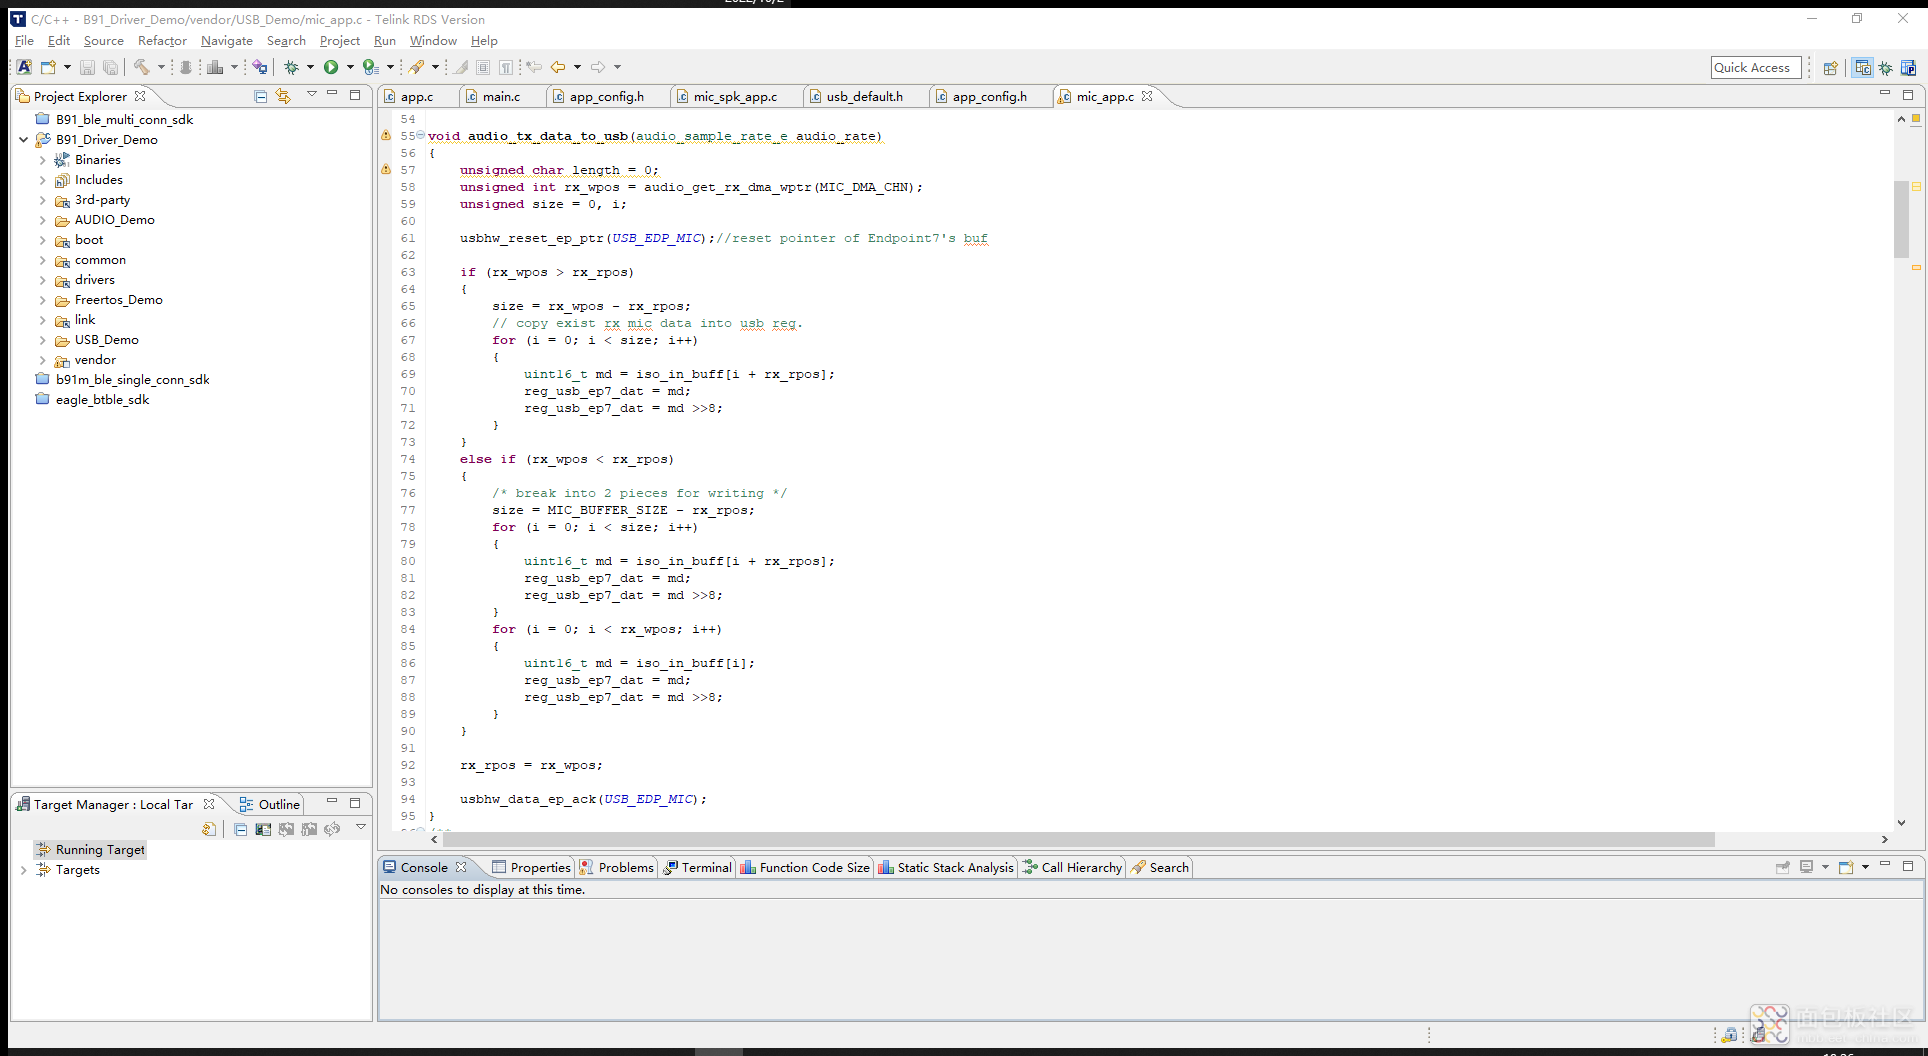
Task: Open the Window menu
Action: [433, 41]
